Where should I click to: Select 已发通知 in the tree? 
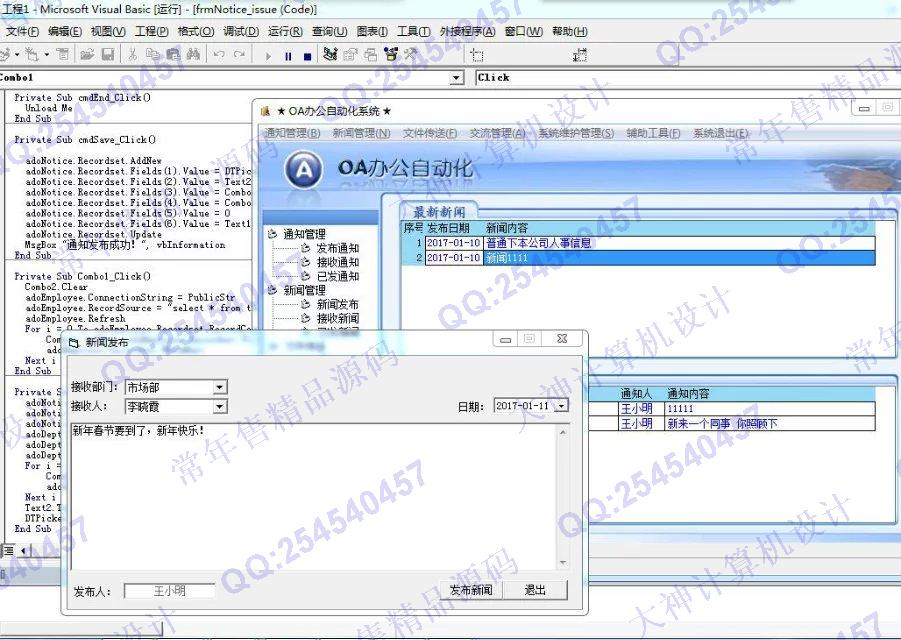(337, 276)
